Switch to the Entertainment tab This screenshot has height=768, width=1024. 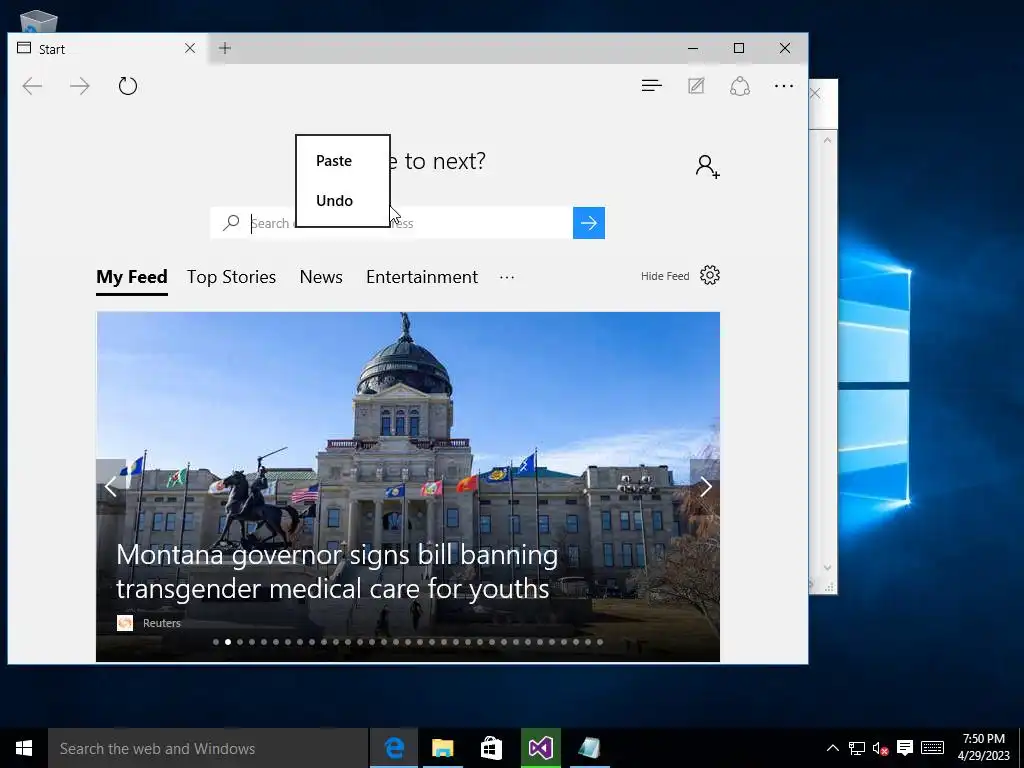(422, 277)
